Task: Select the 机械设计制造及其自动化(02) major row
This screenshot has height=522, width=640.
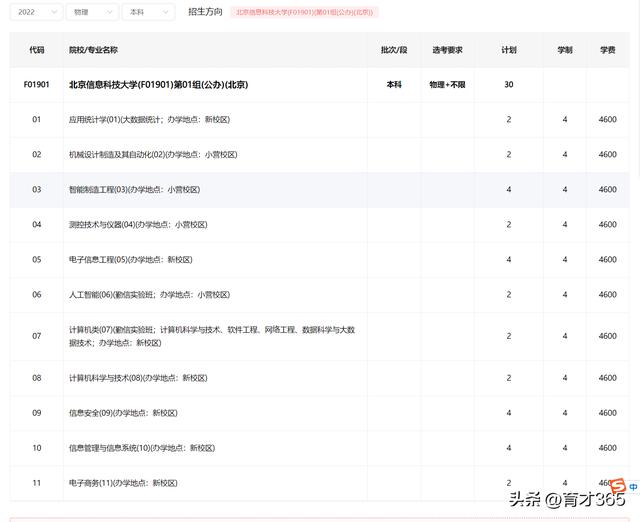Action: 320,155
